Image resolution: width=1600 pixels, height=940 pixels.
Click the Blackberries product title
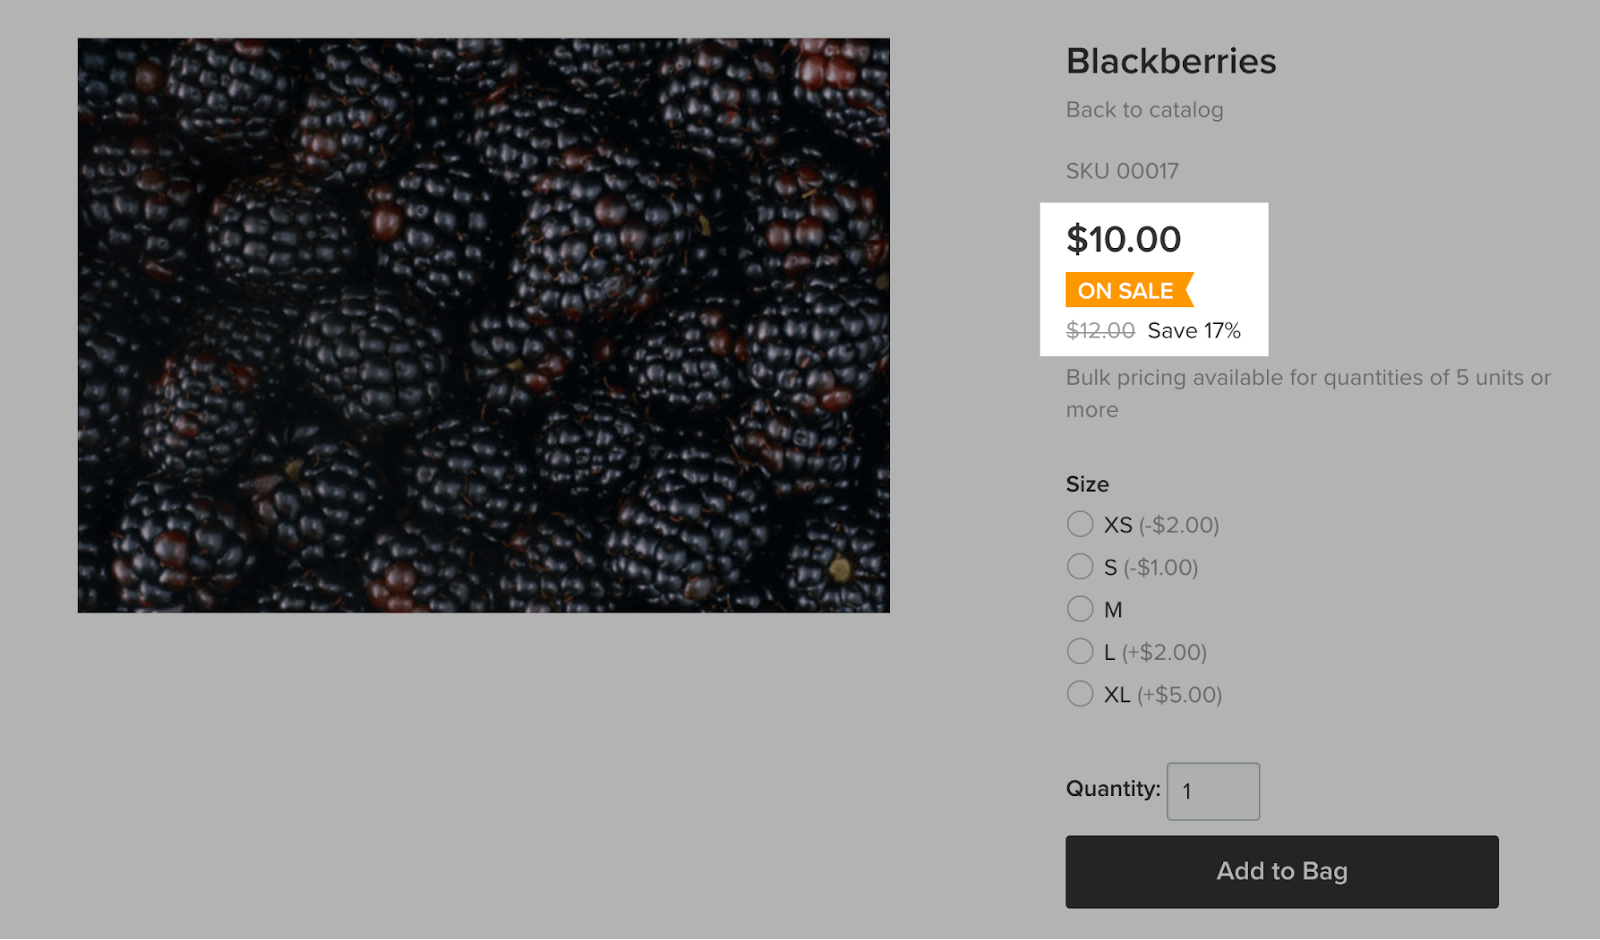click(1170, 61)
